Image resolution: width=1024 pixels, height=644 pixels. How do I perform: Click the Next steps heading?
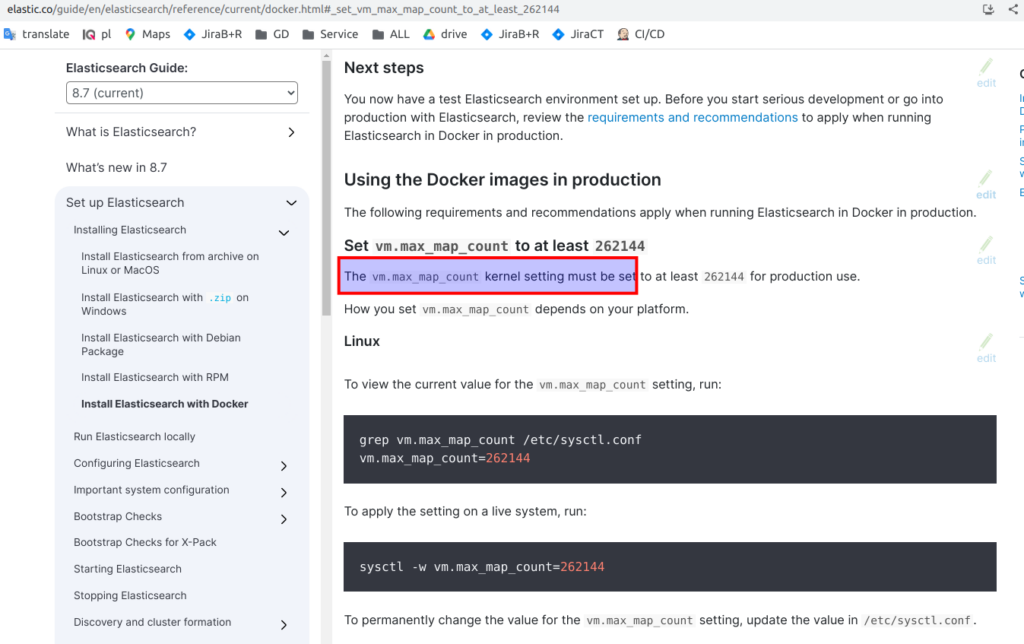pyautogui.click(x=384, y=68)
